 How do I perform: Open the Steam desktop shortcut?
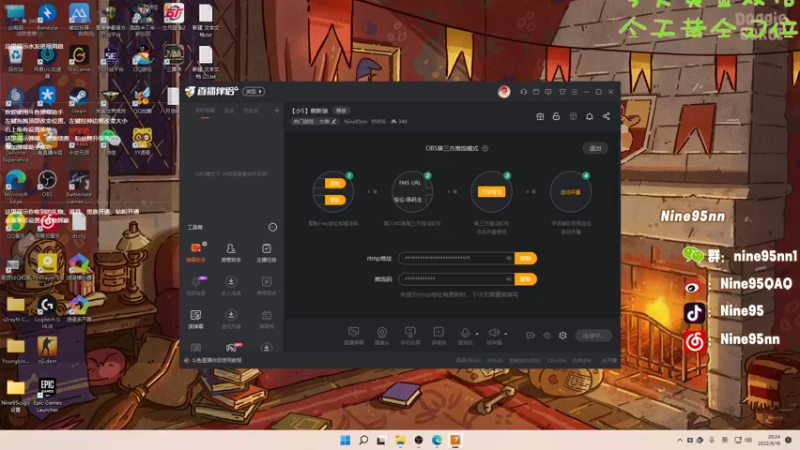point(79,99)
